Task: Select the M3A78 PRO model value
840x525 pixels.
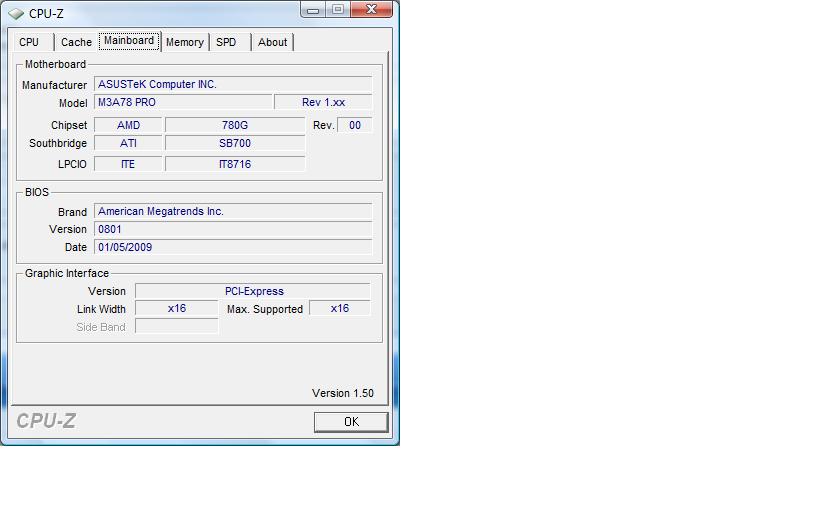Action: [183, 102]
